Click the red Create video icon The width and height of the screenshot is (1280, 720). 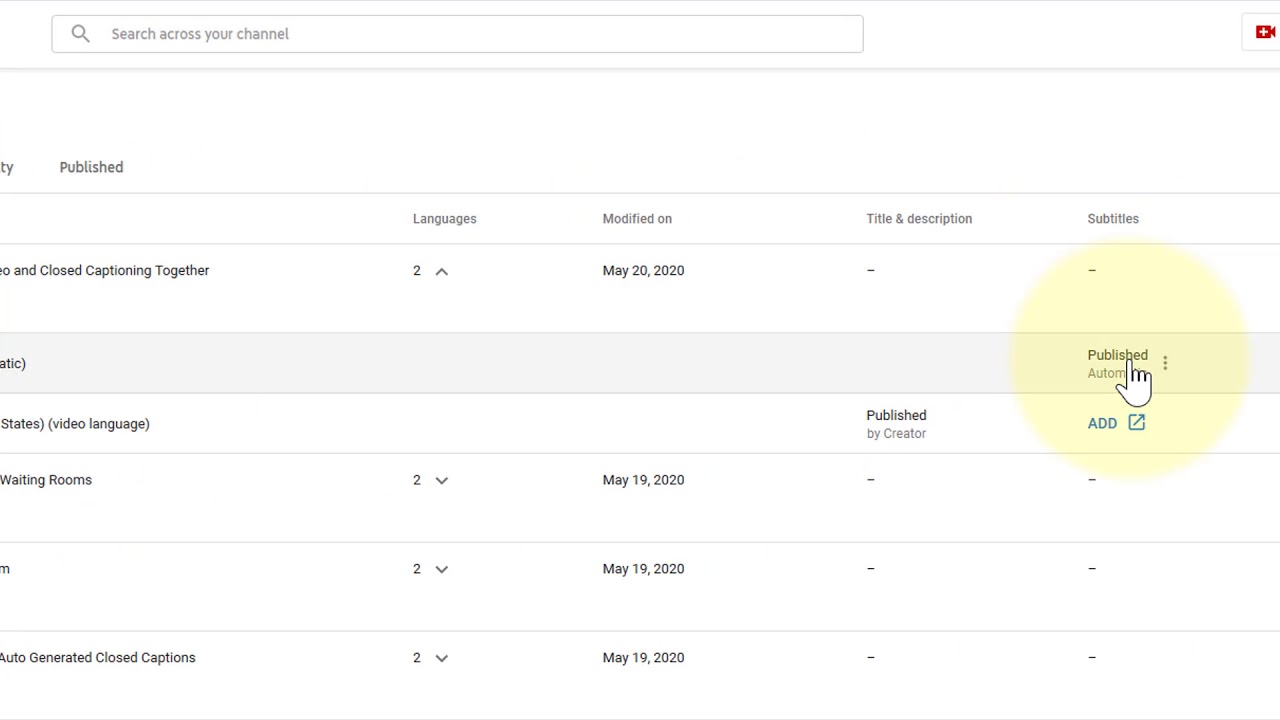pyautogui.click(x=1265, y=32)
